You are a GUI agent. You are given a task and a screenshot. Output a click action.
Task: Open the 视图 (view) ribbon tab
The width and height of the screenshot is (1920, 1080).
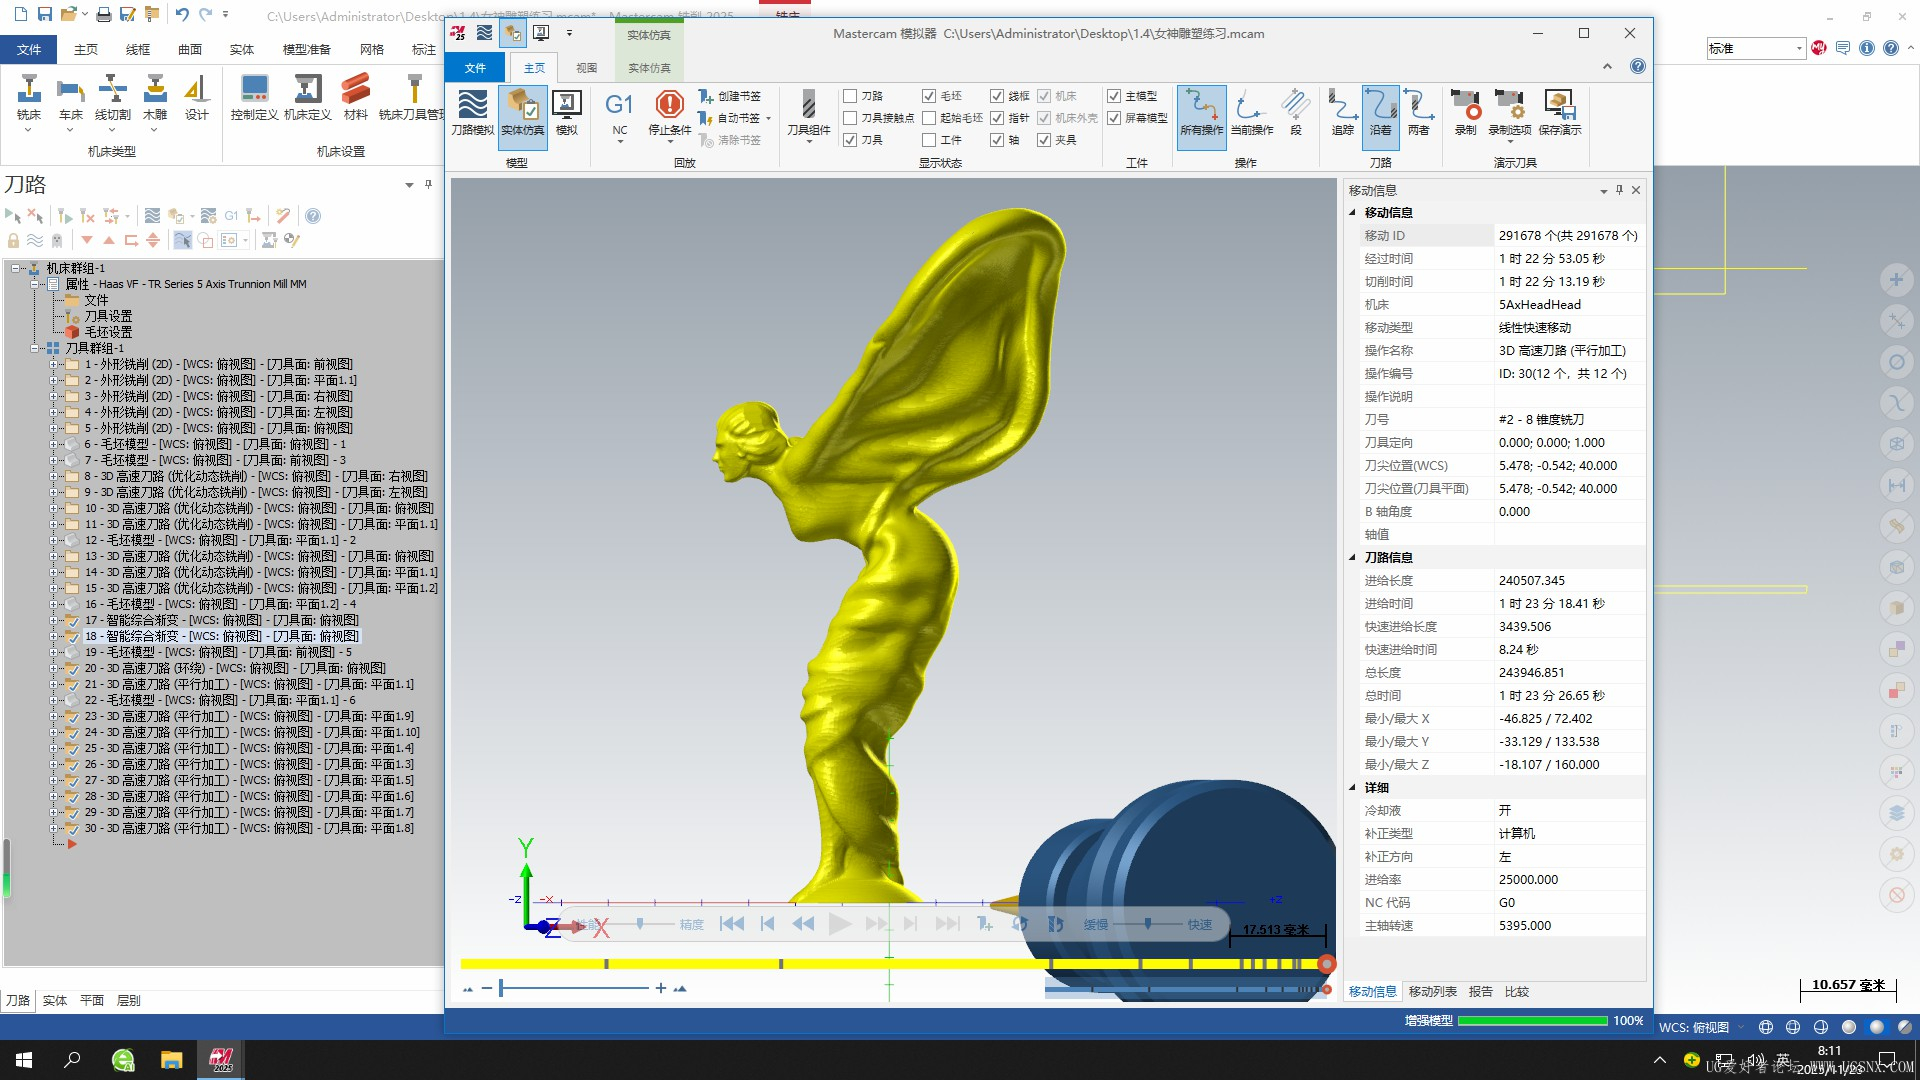coord(586,68)
